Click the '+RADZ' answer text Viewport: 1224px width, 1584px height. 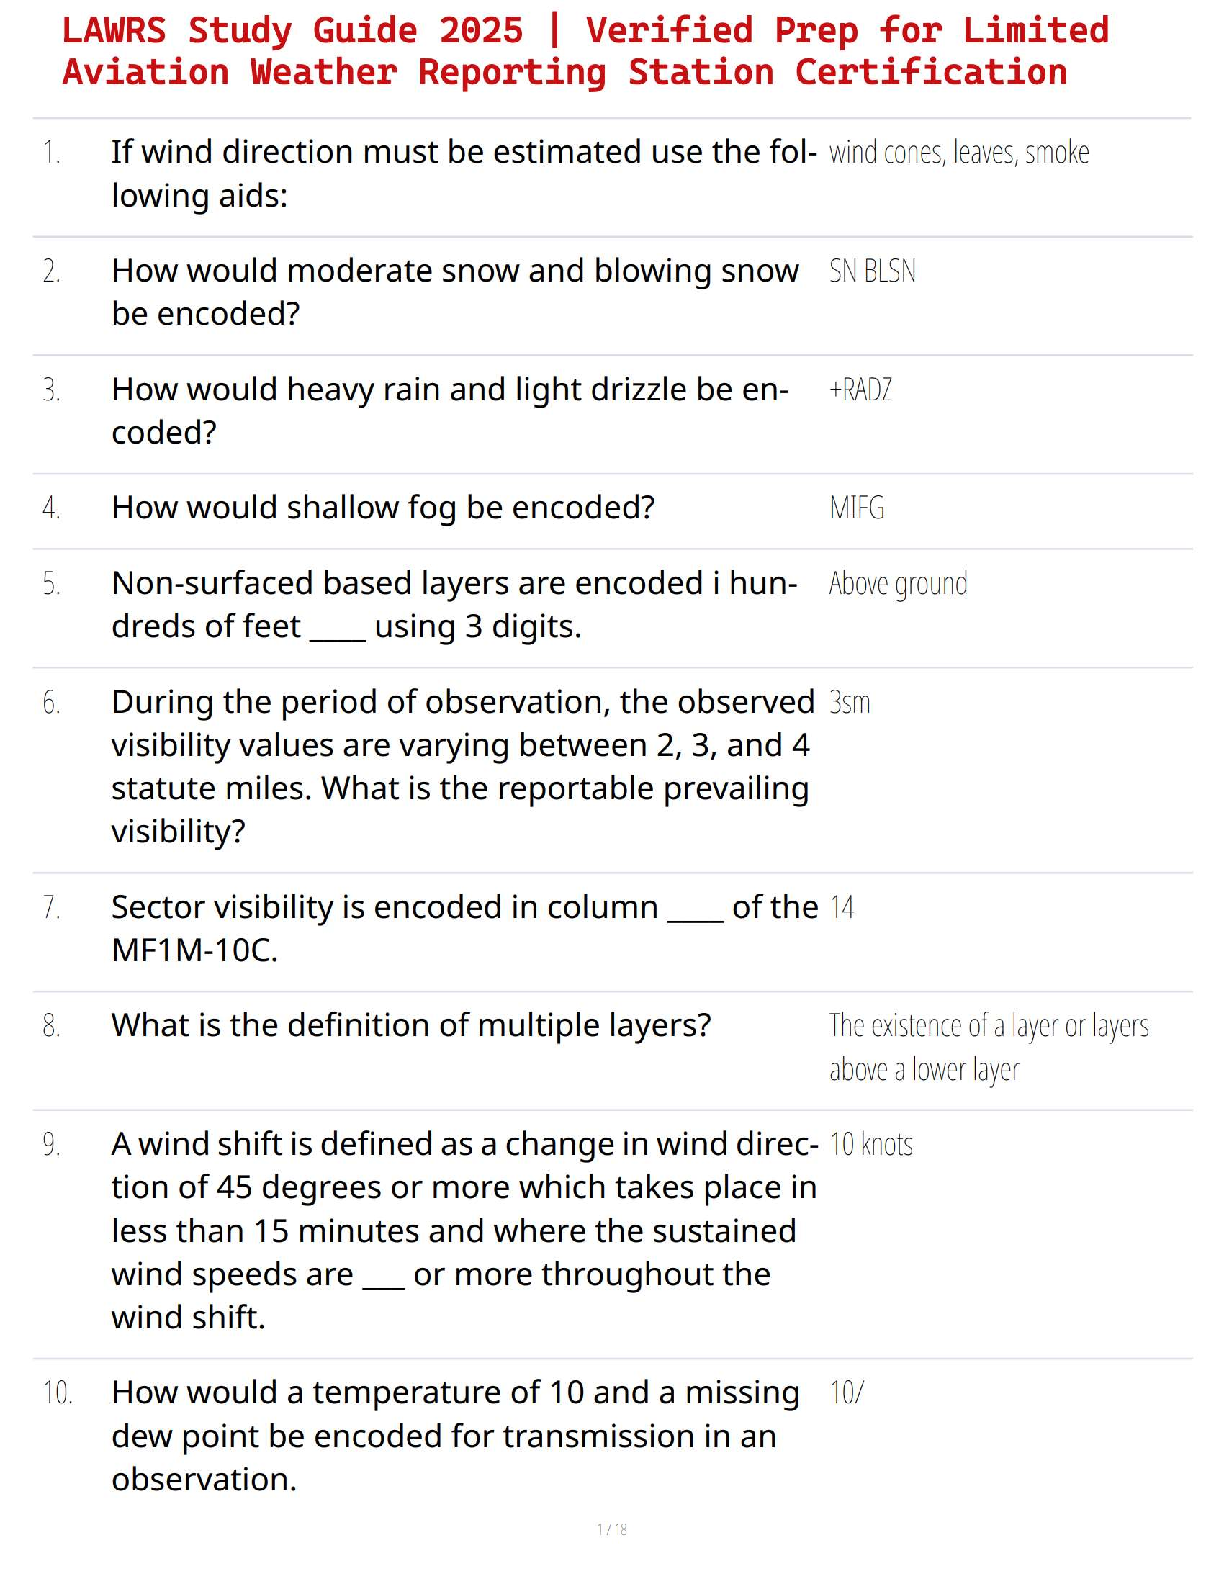coord(860,390)
